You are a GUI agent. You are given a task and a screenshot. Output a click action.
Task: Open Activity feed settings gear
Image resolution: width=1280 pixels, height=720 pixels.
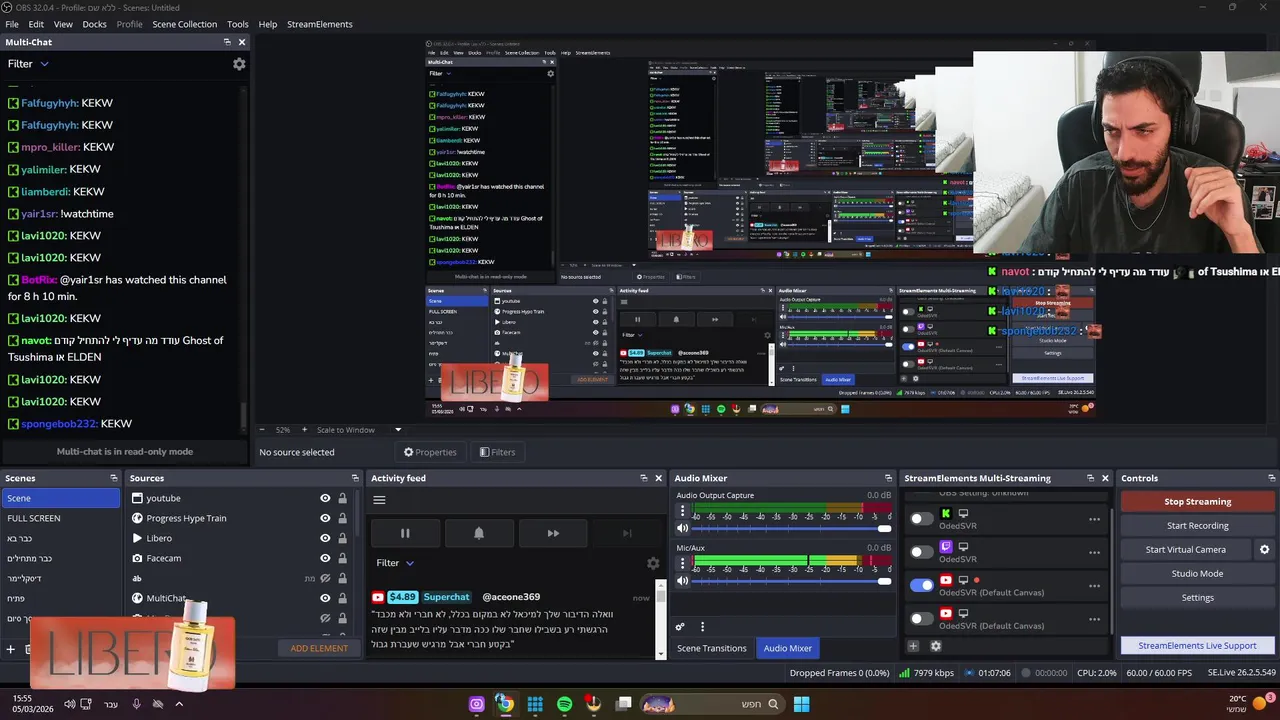[653, 563]
